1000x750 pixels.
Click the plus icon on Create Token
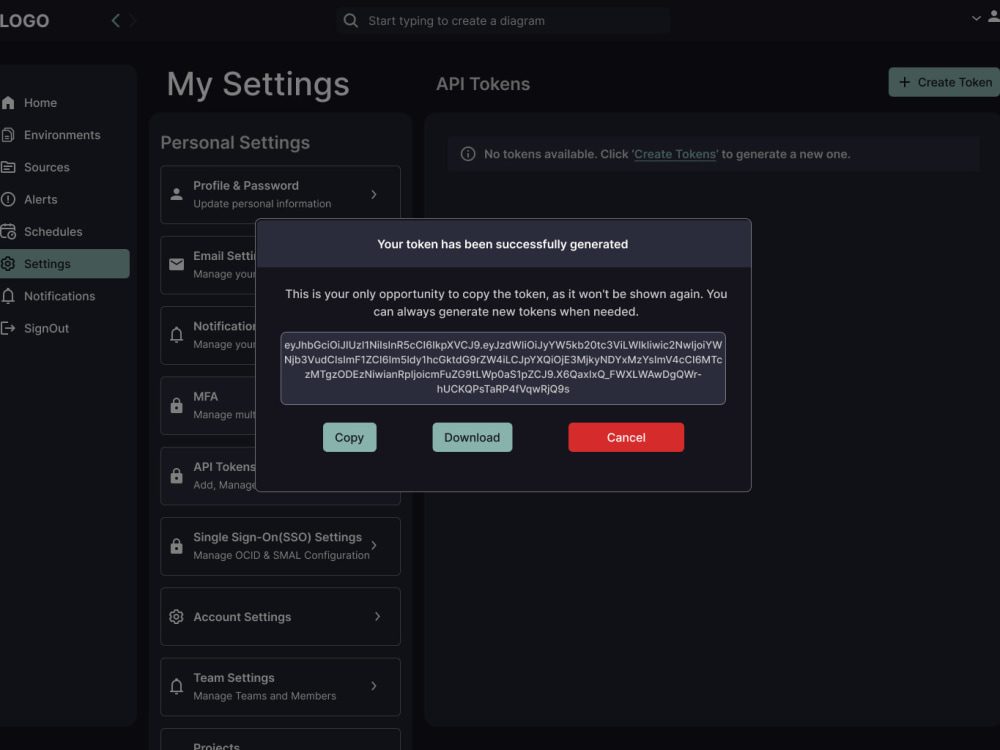[904, 82]
